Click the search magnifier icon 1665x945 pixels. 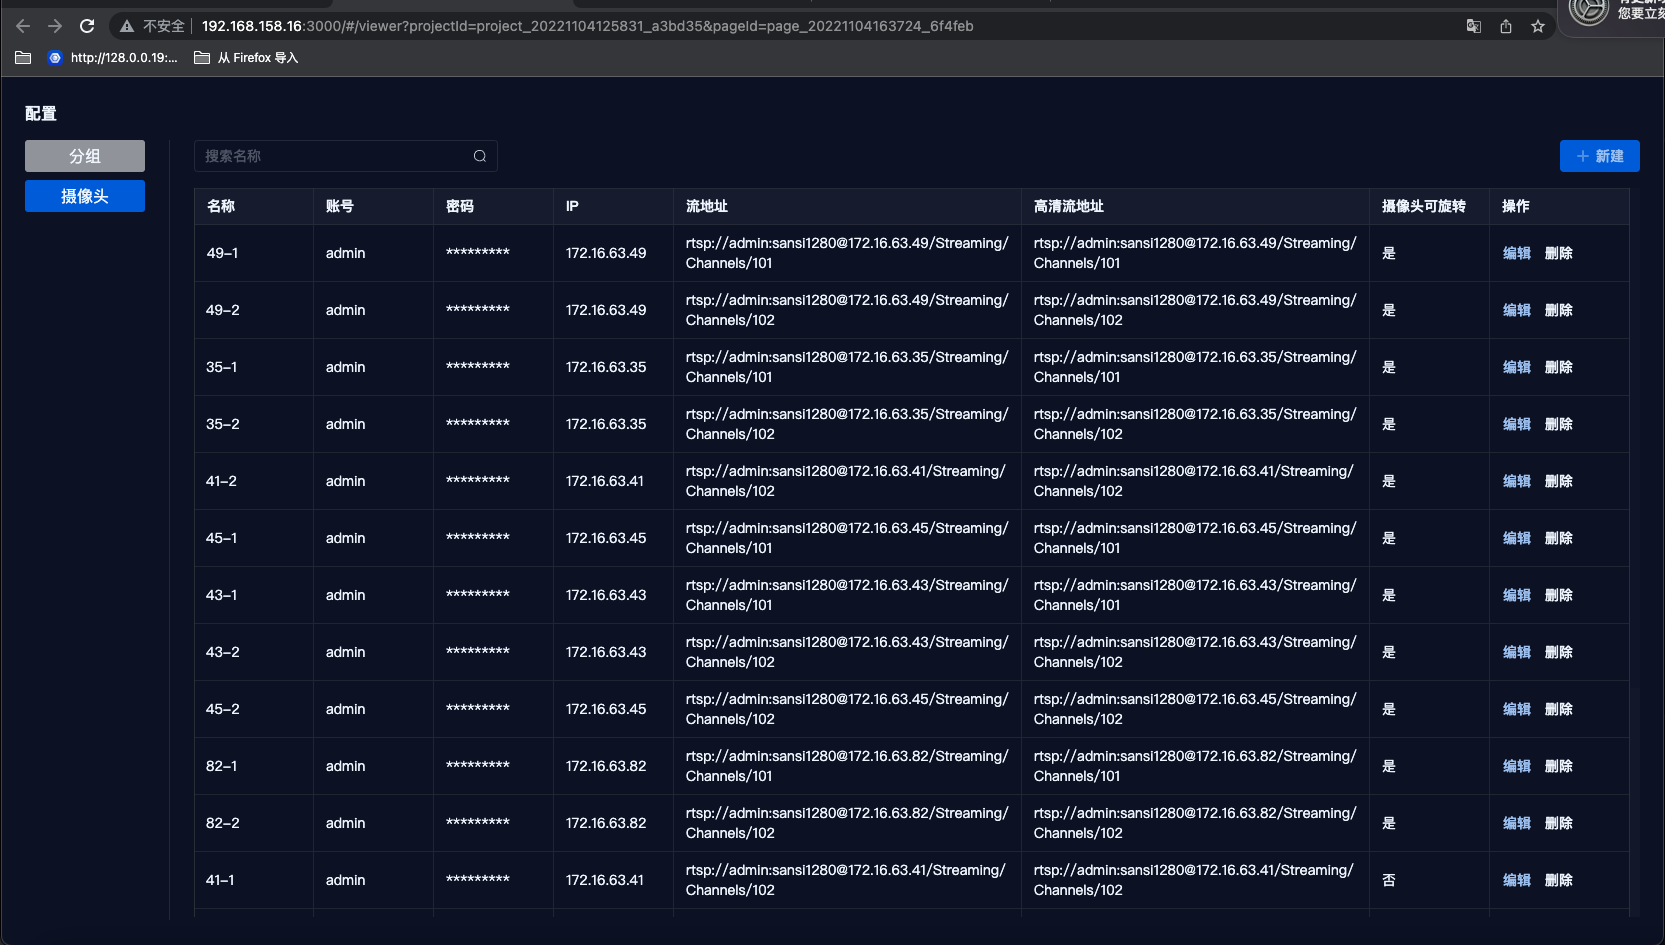click(480, 156)
